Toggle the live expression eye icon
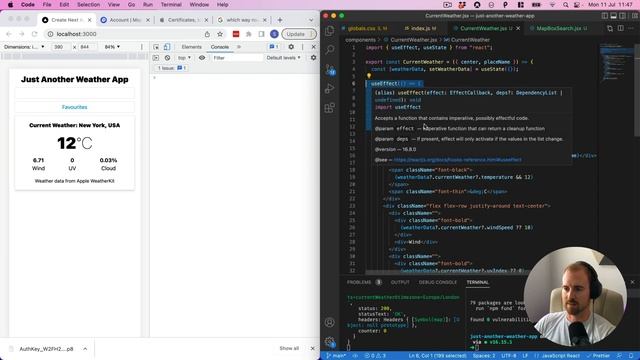The height and width of the screenshot is (360, 640). click(202, 58)
